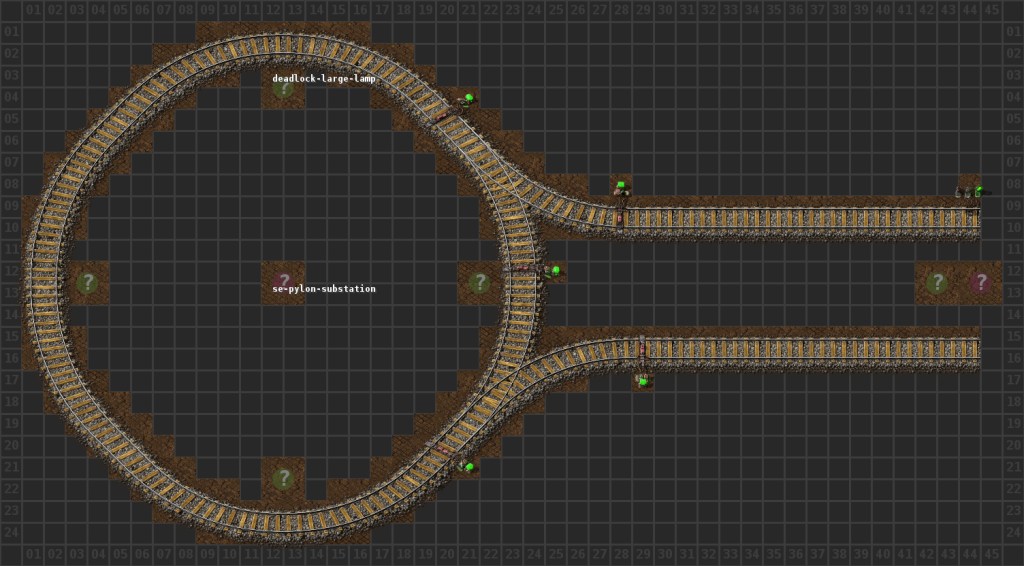Screen dimensions: 1024x566
Task: Select the red question-mark icon labeled se-pylon-substation
Action: (283, 282)
